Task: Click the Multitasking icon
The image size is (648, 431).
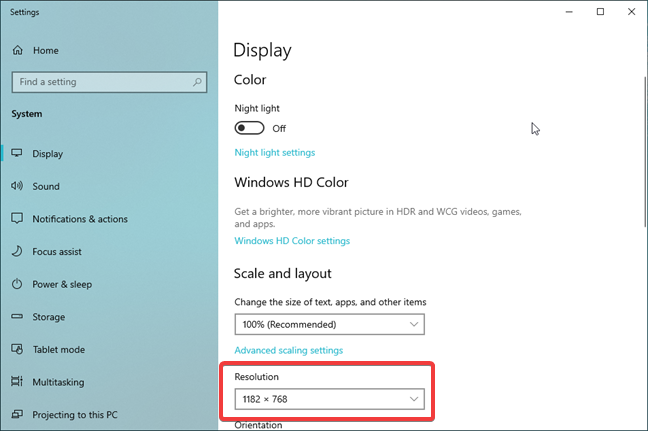Action: [x=17, y=381]
